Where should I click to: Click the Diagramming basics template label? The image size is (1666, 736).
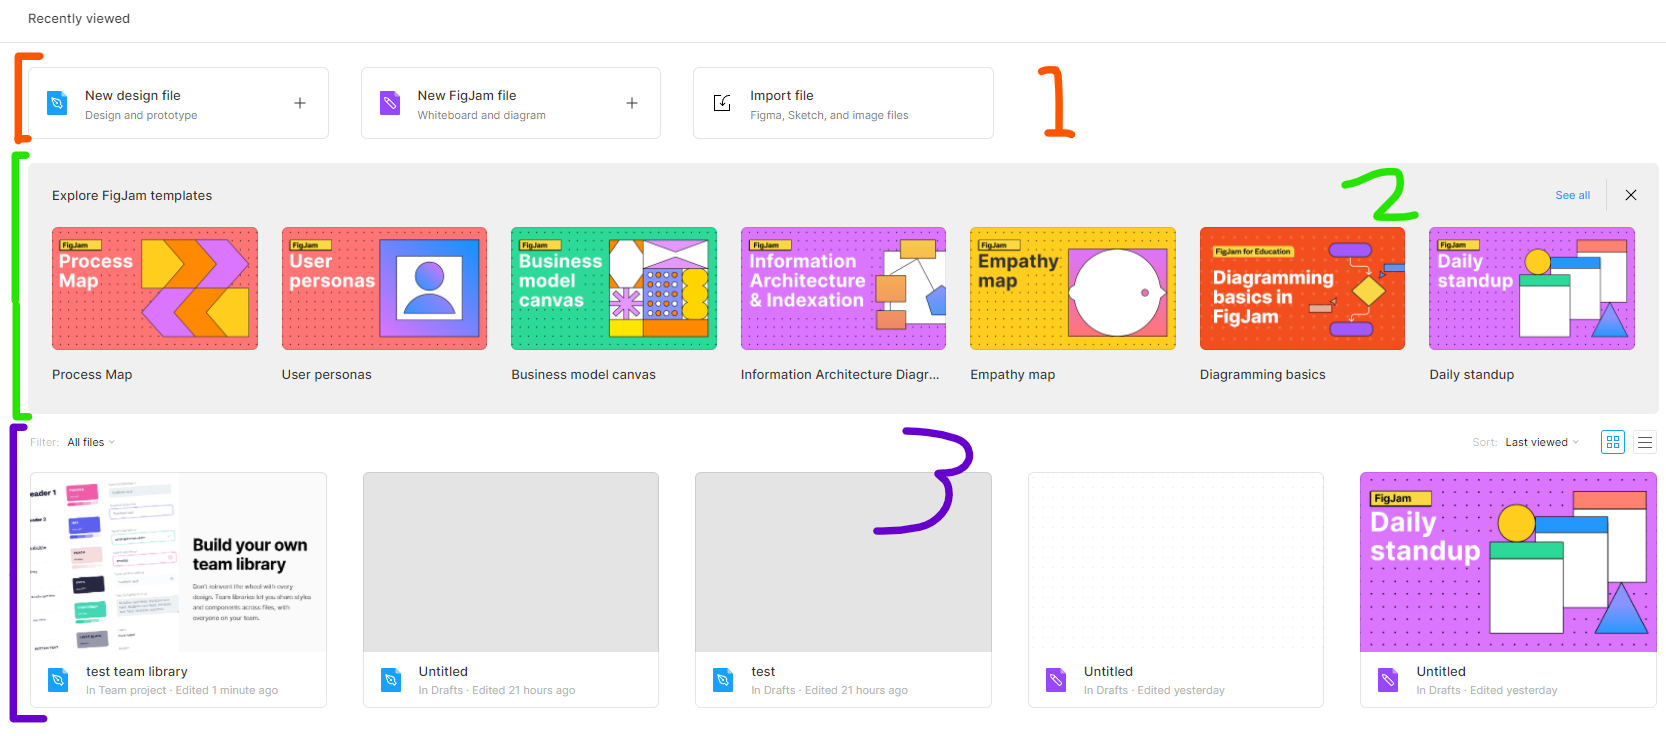[1262, 374]
